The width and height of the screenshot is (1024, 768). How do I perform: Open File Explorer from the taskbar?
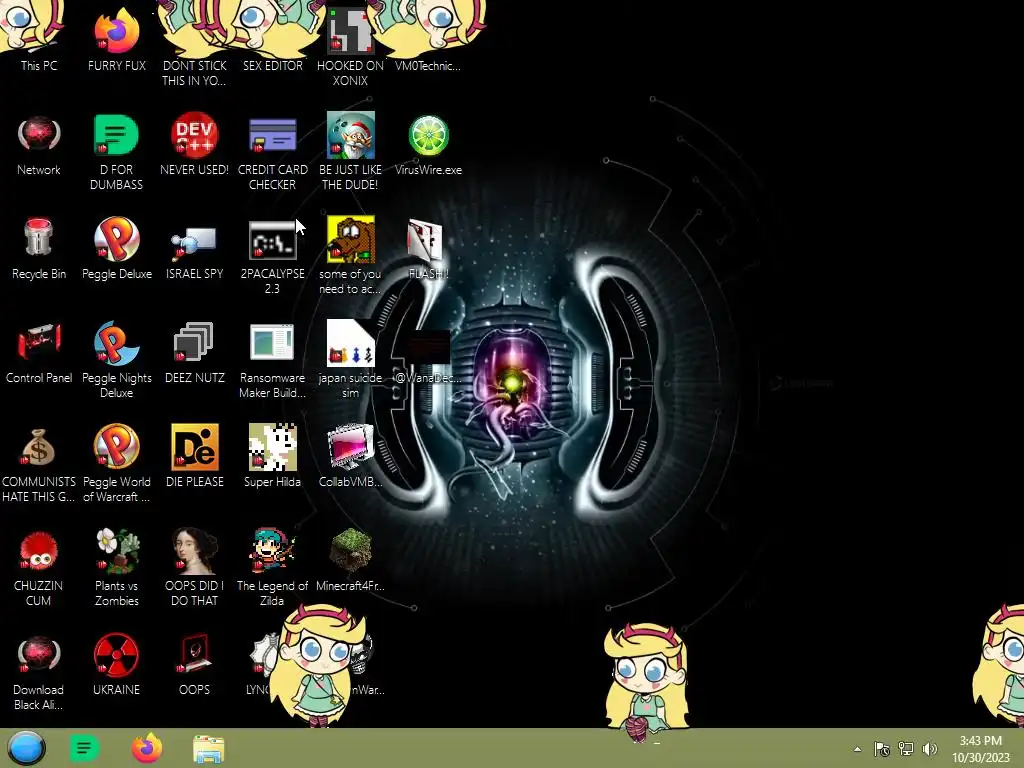coord(208,749)
